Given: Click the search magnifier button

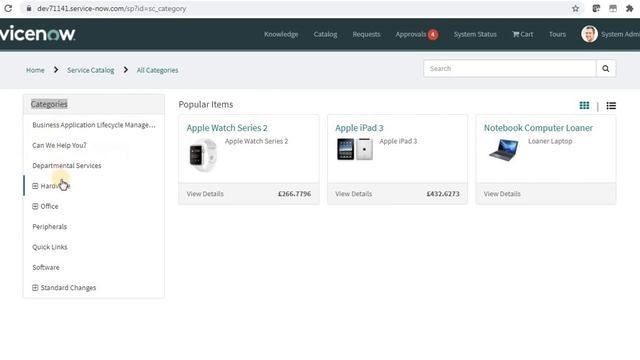Looking at the screenshot, I should coord(606,69).
